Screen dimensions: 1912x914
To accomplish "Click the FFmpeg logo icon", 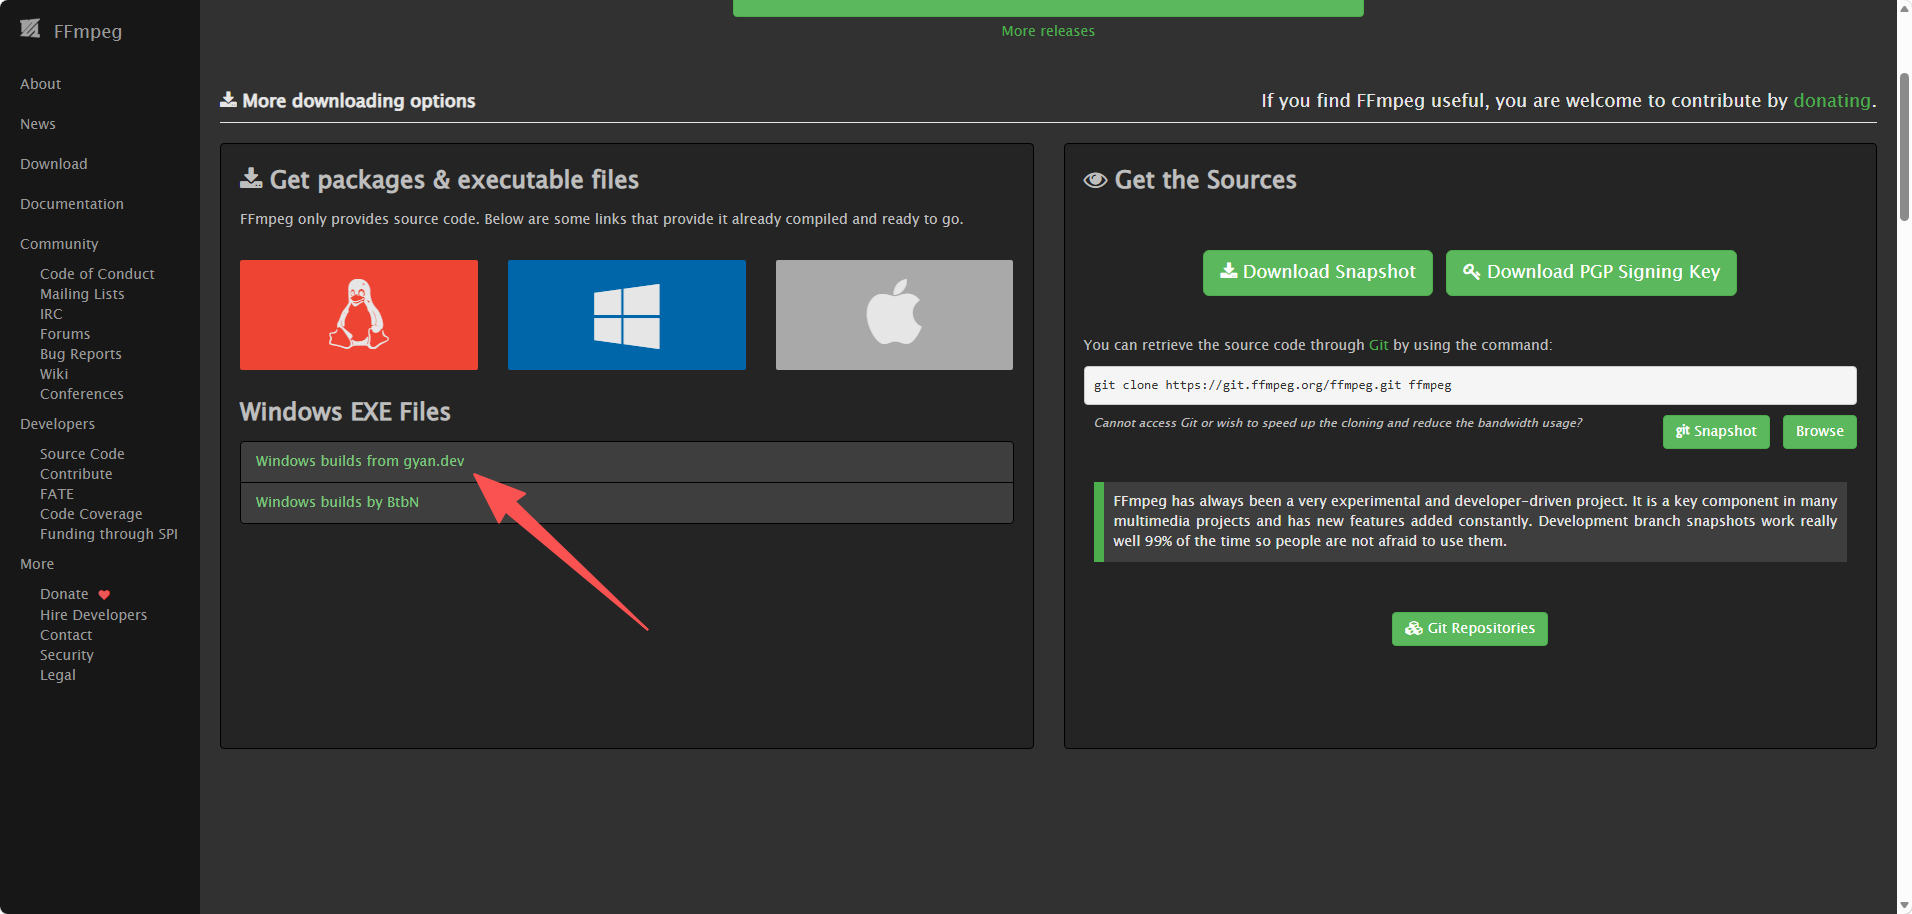I will 30,29.
